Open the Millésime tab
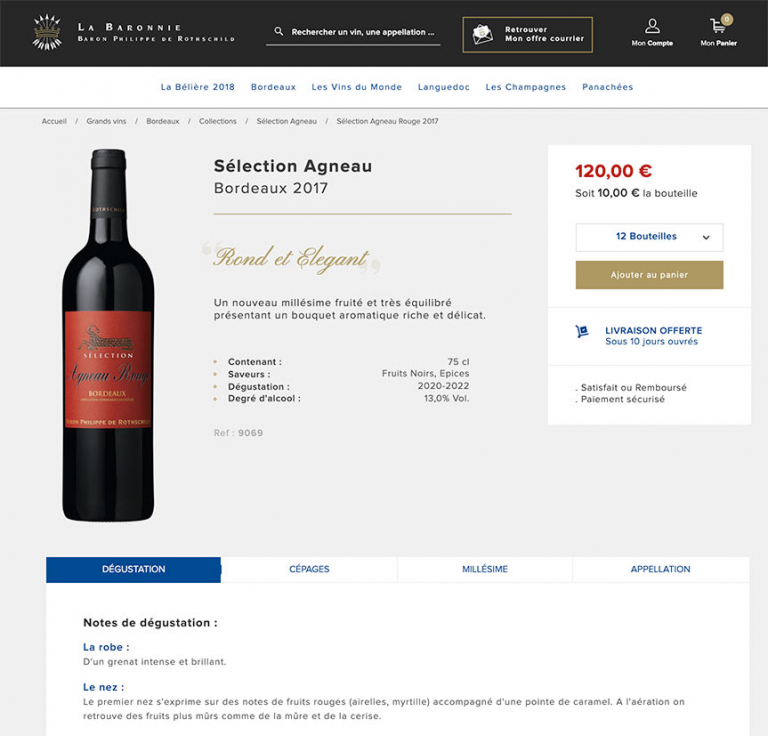768x736 pixels. point(485,569)
